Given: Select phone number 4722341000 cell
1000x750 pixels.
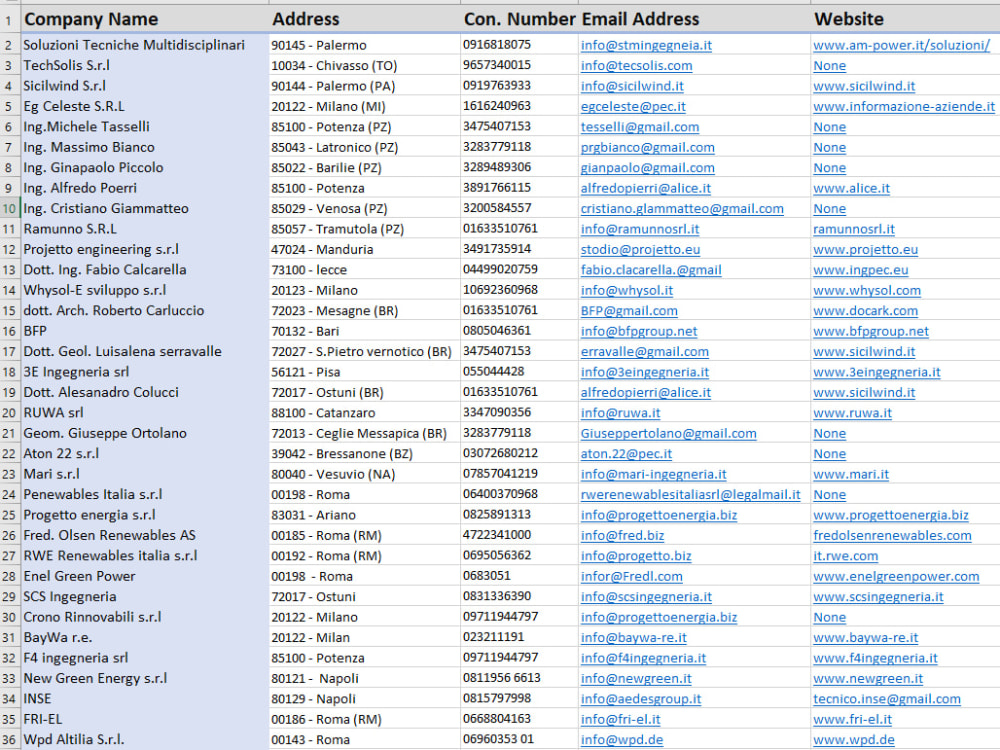Looking at the screenshot, I should (x=519, y=535).
